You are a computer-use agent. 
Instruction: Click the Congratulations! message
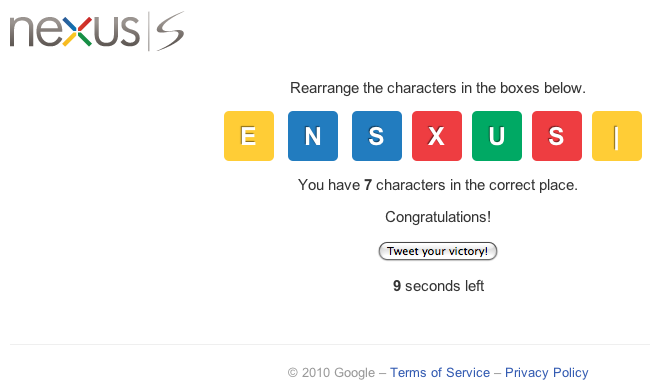(x=438, y=217)
